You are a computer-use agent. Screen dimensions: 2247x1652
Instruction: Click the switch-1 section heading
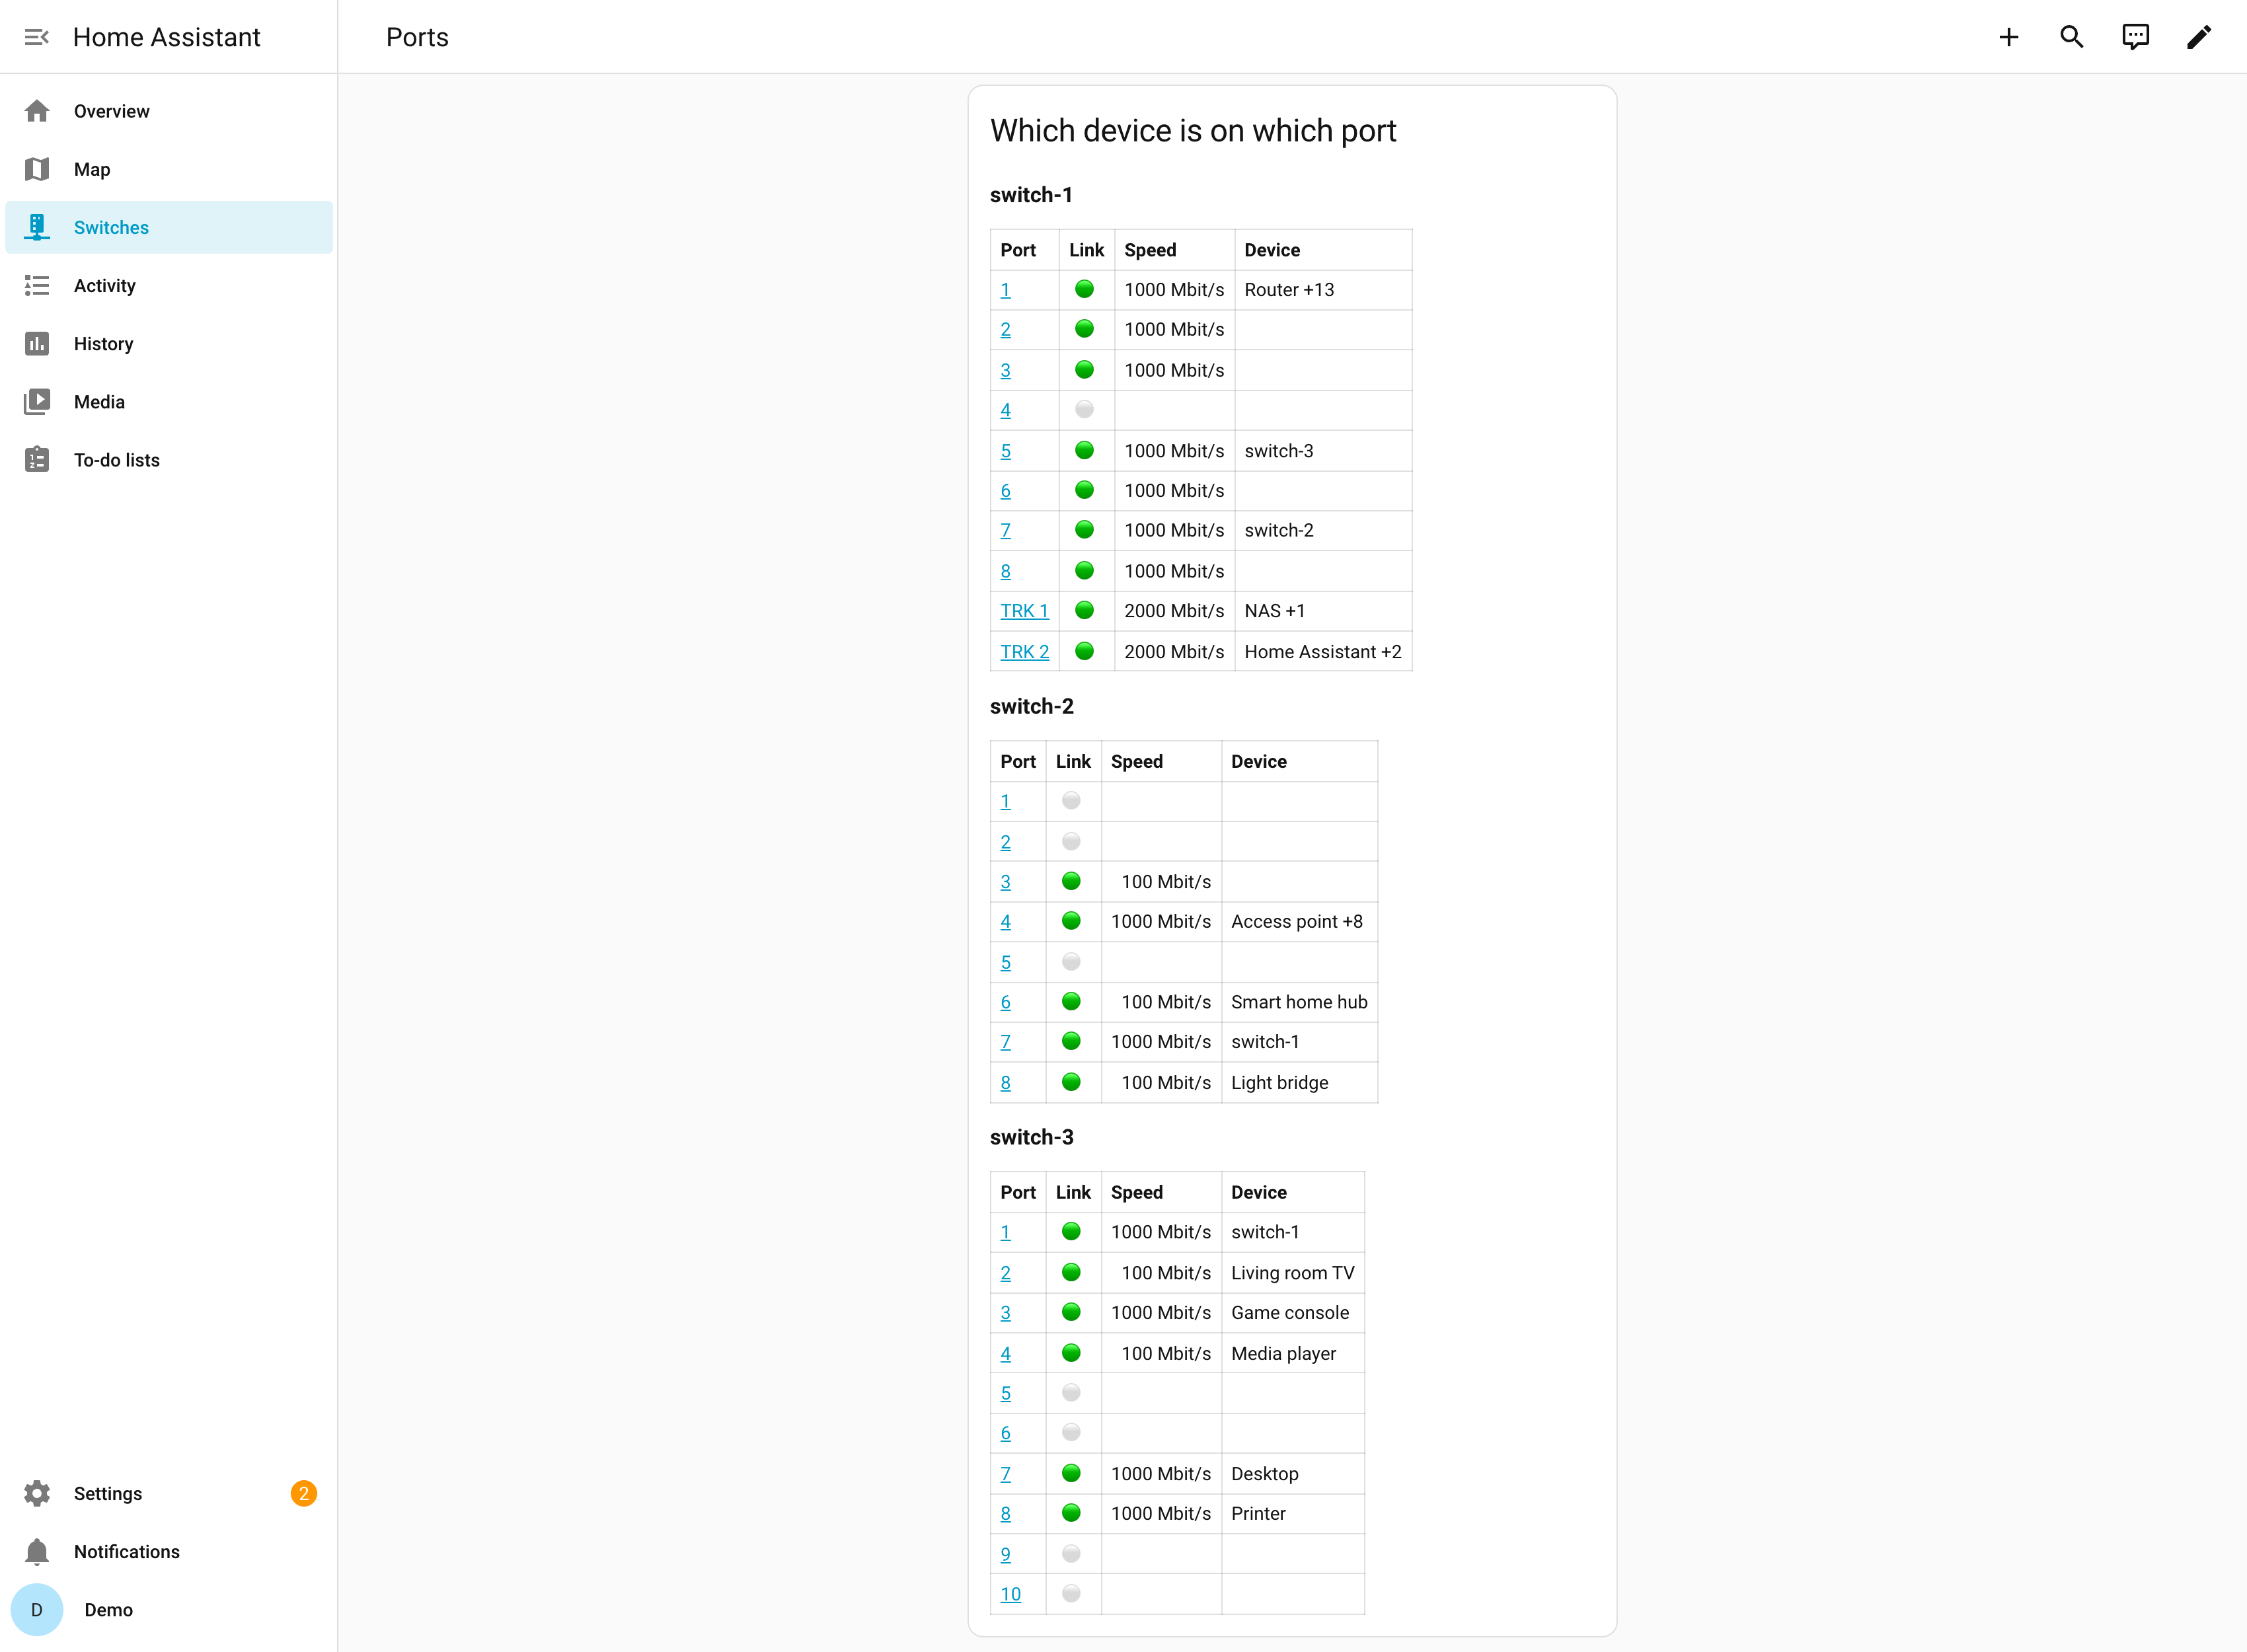[x=1031, y=195]
